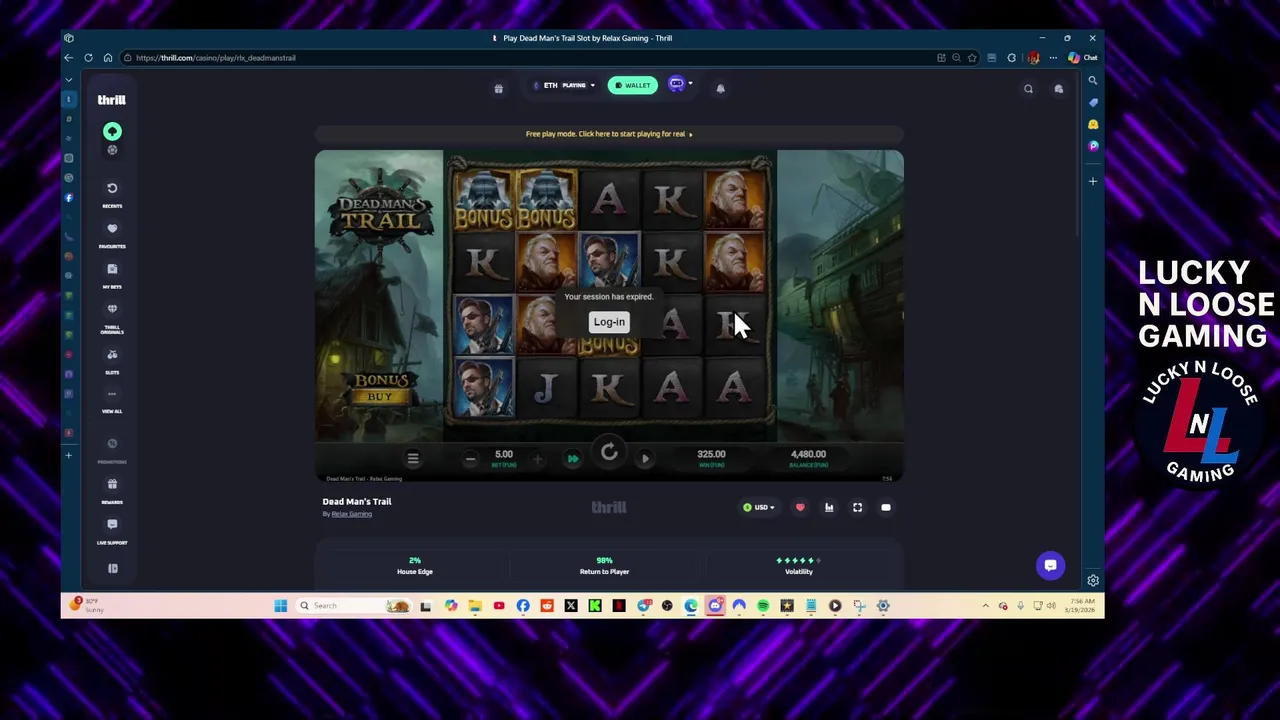This screenshot has height=720, width=1280.
Task: Expand the vertical tabs chevron
Action: click(69, 80)
